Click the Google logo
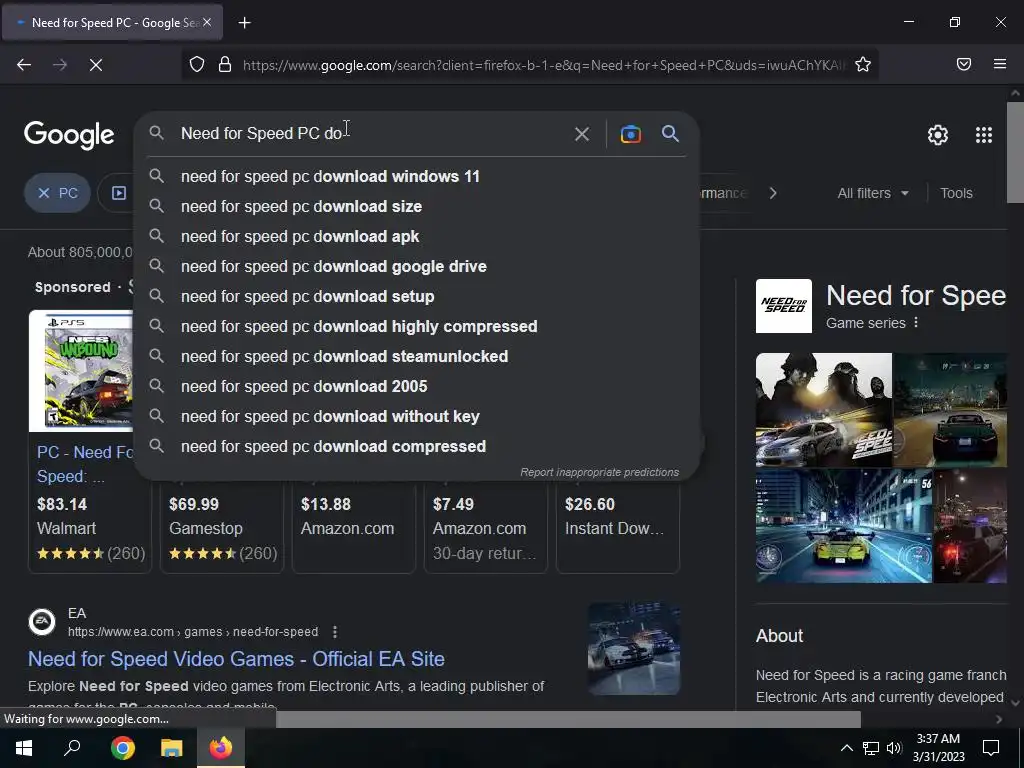The width and height of the screenshot is (1024, 768). click(x=69, y=135)
